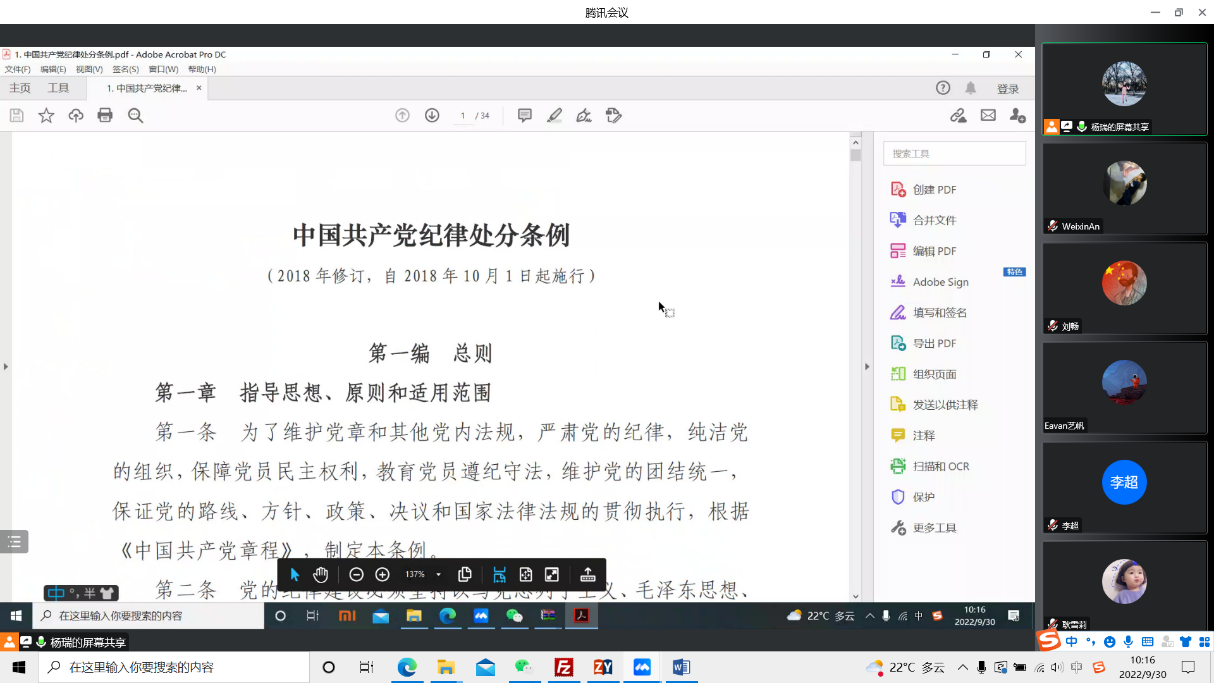1214x683 pixels.
Task: Enter full screen mode in floating toolbar
Action: (551, 574)
